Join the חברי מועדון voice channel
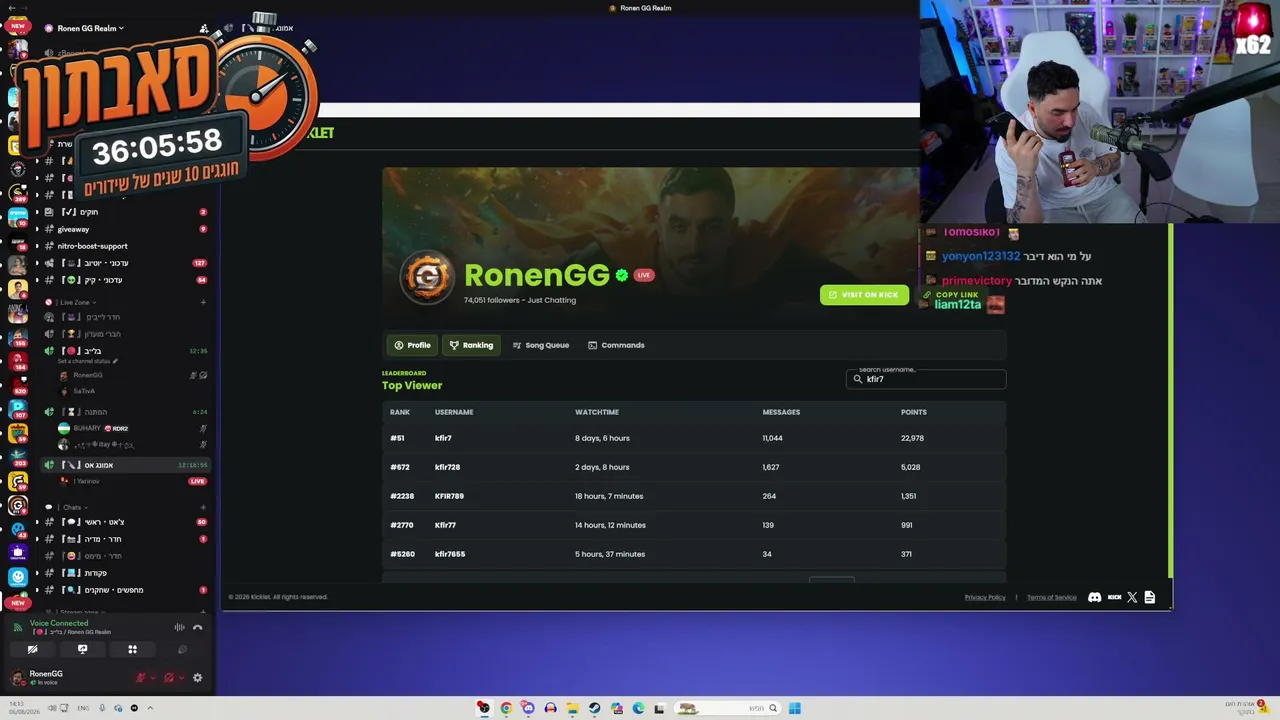 (x=125, y=334)
